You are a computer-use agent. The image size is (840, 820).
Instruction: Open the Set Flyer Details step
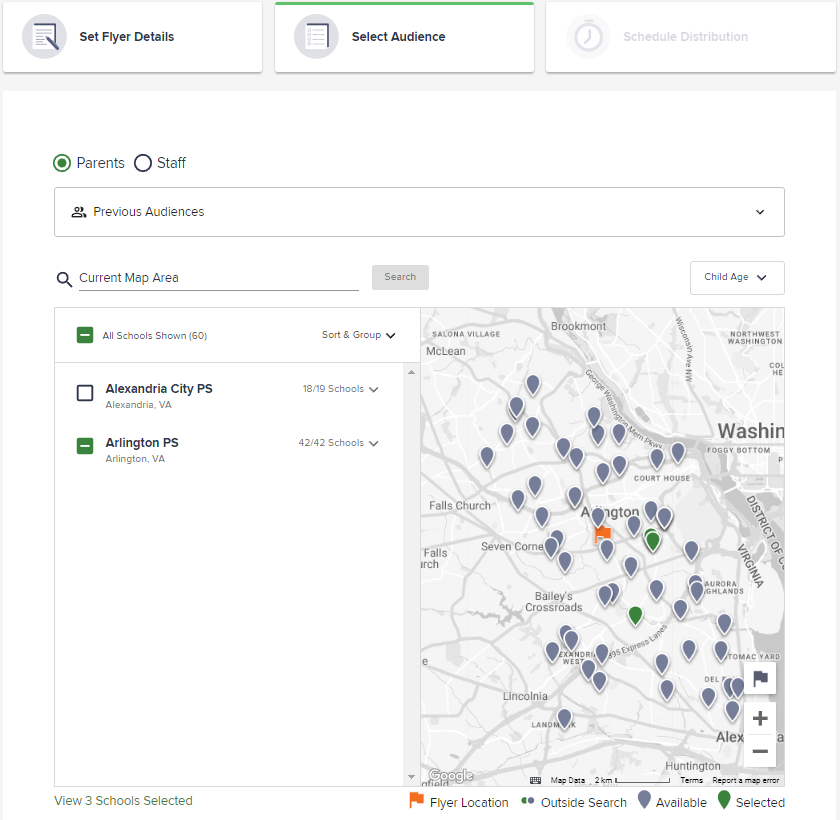click(132, 37)
